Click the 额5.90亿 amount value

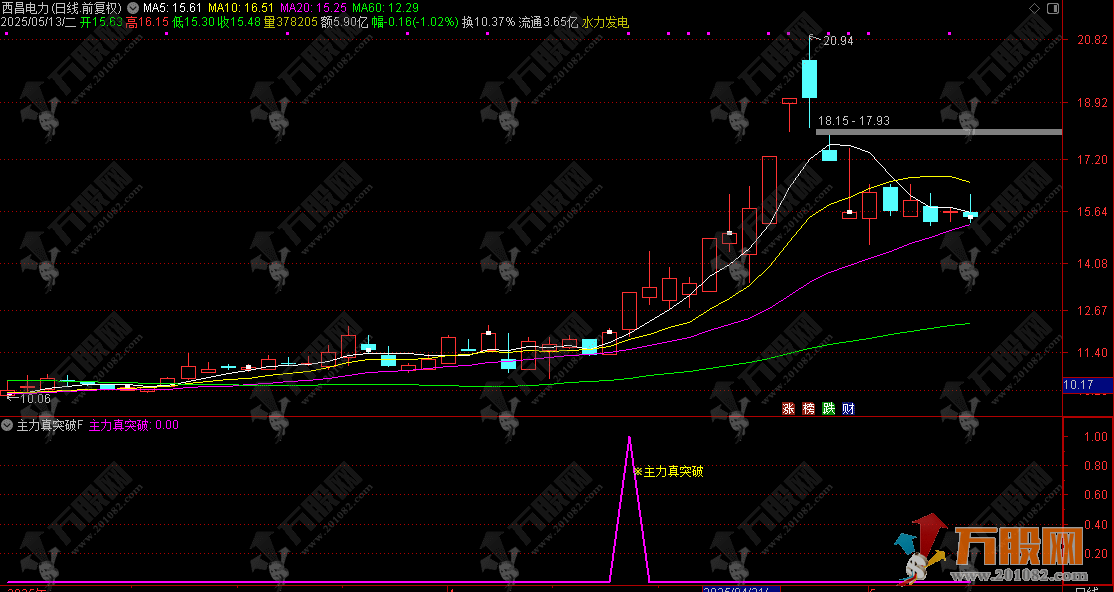click(345, 23)
